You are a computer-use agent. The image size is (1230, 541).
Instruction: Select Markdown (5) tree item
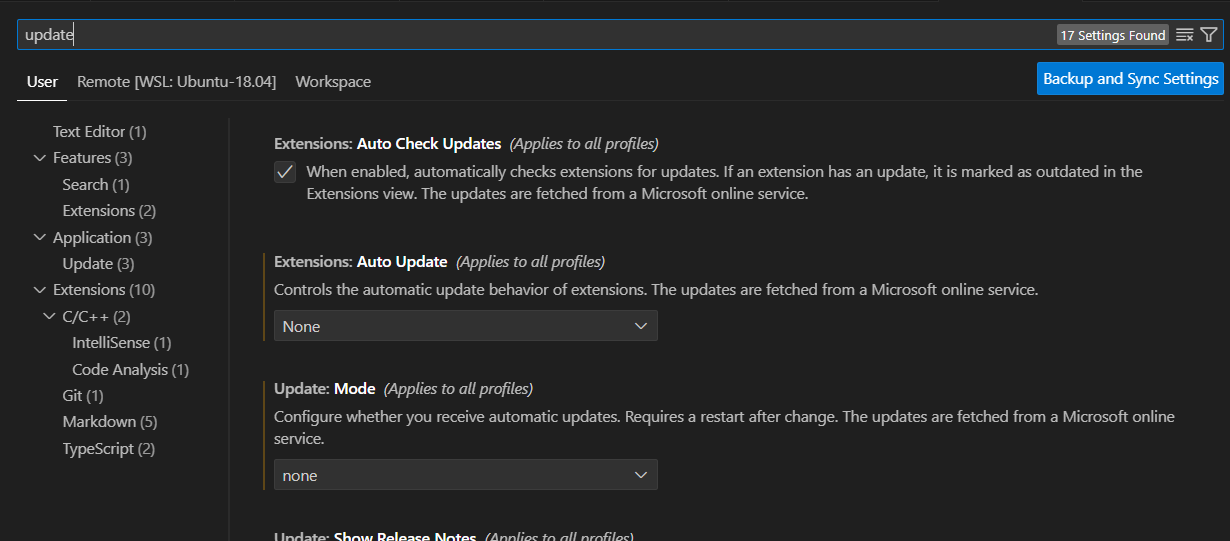110,422
